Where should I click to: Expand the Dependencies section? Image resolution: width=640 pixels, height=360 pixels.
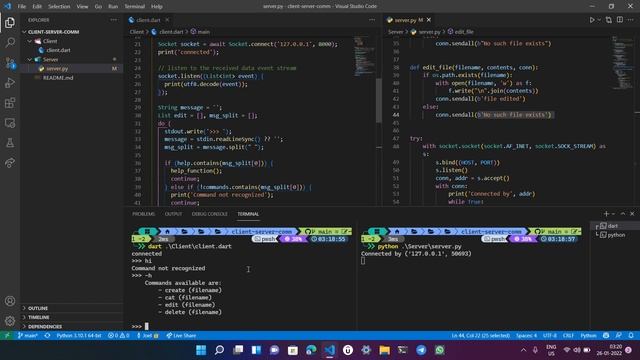(71, 327)
